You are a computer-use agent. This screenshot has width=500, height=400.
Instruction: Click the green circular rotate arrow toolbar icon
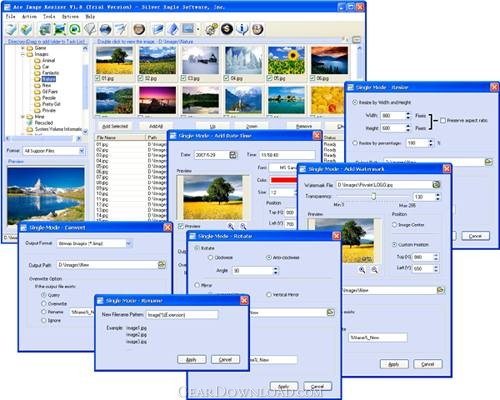point(75,30)
